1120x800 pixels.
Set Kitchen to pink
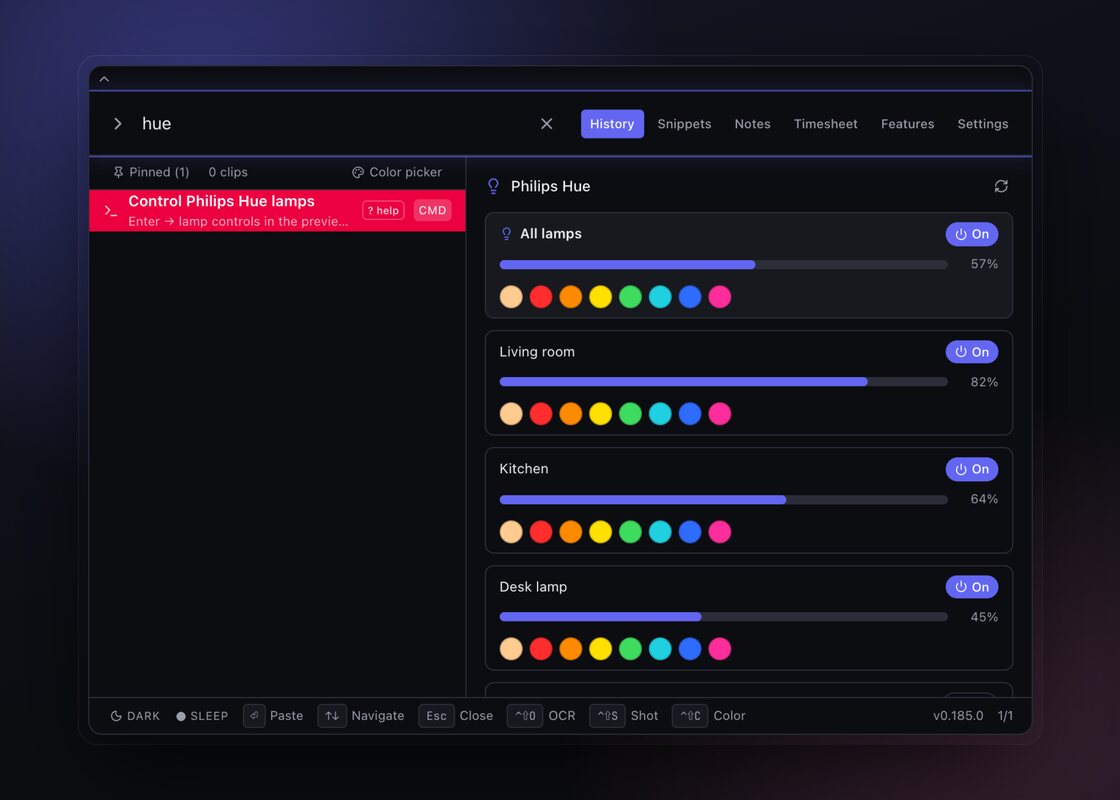click(720, 531)
